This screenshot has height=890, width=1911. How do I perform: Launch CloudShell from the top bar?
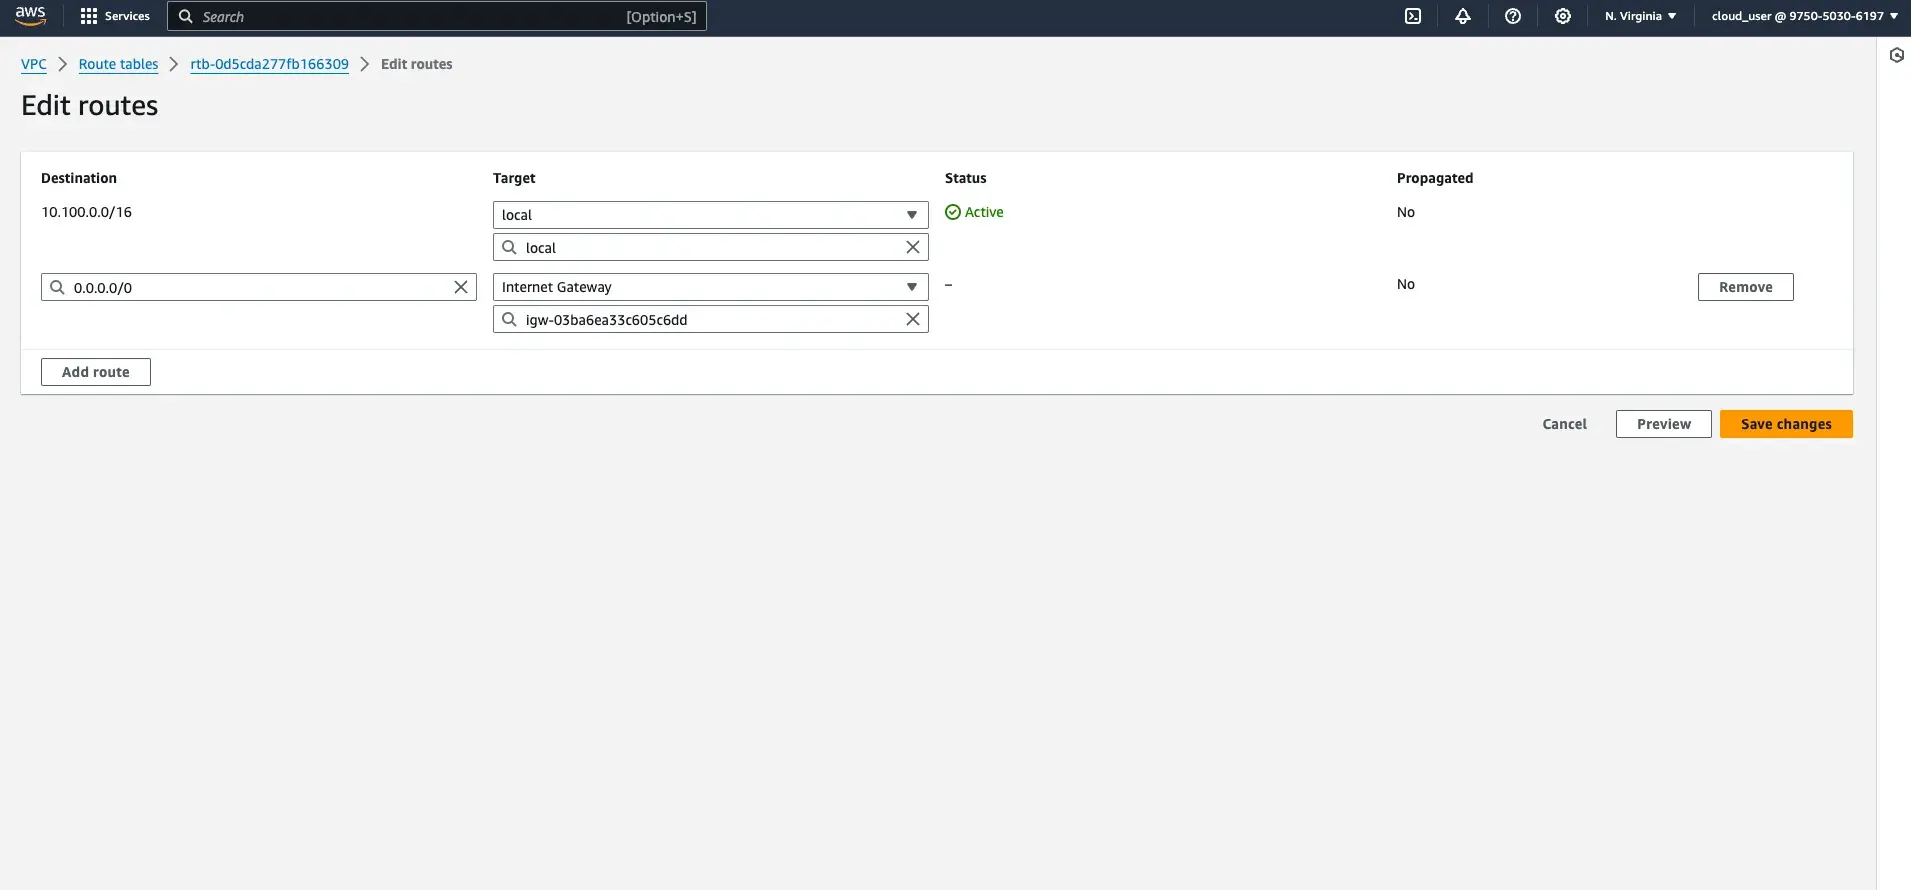tap(1412, 16)
